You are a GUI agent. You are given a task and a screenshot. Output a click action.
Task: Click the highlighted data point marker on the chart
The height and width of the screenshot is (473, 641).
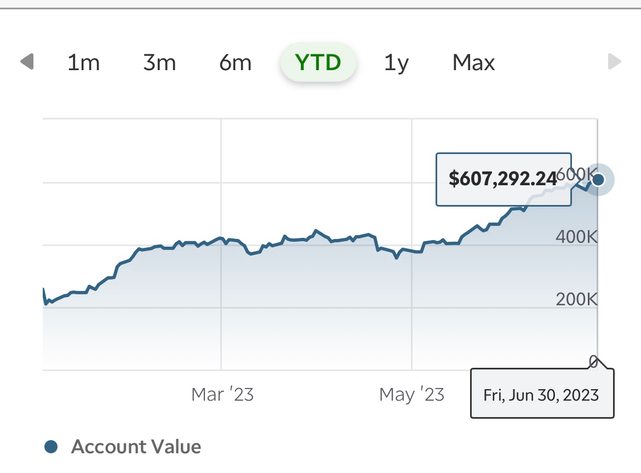(x=599, y=180)
